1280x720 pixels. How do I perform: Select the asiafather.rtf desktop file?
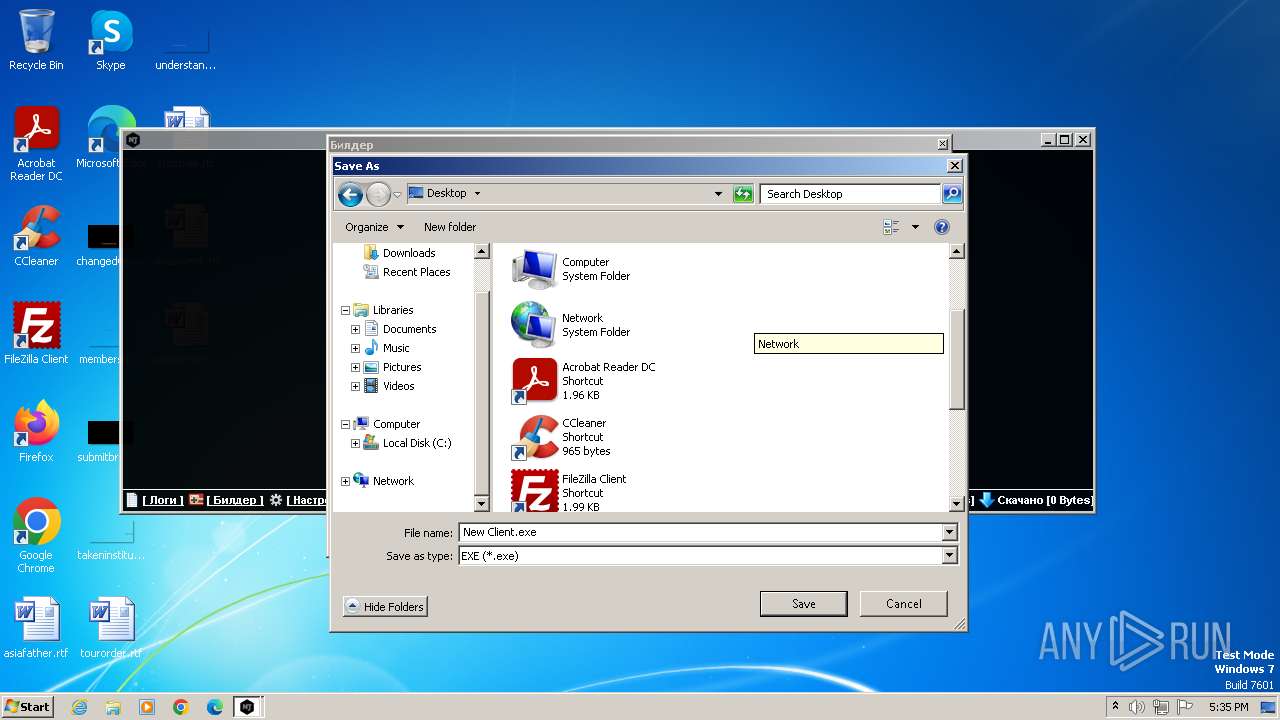coord(36,628)
